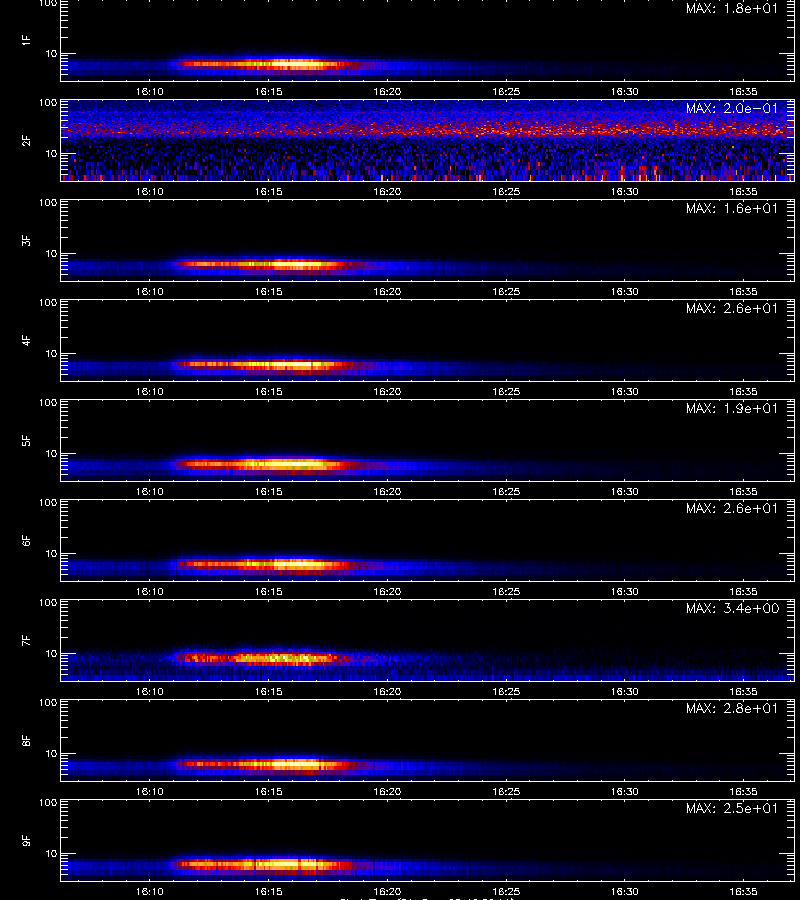The height and width of the screenshot is (900, 800).
Task: Click the 16:30 time label under 5F panel
Action: click(624, 491)
